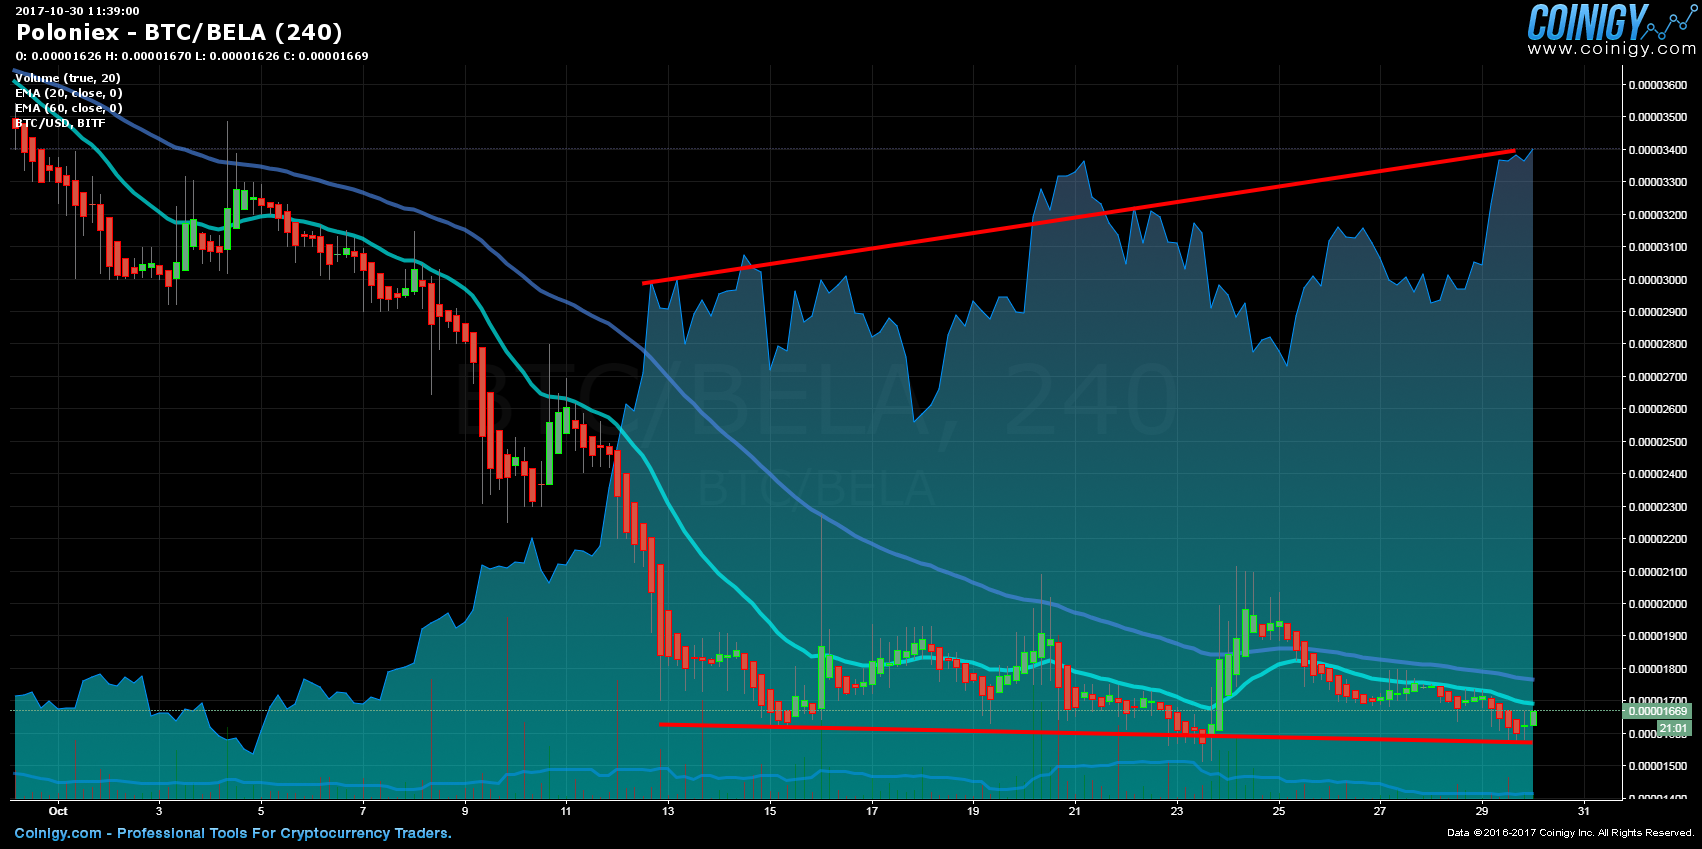Click date axis label 13
The width and height of the screenshot is (1702, 849).
pos(668,811)
